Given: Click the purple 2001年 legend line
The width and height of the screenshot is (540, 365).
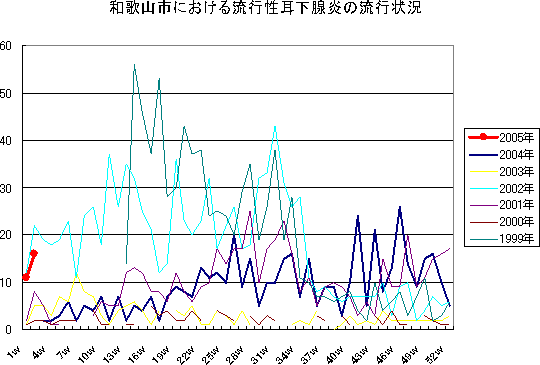Looking at the screenshot, I should 483,205.
